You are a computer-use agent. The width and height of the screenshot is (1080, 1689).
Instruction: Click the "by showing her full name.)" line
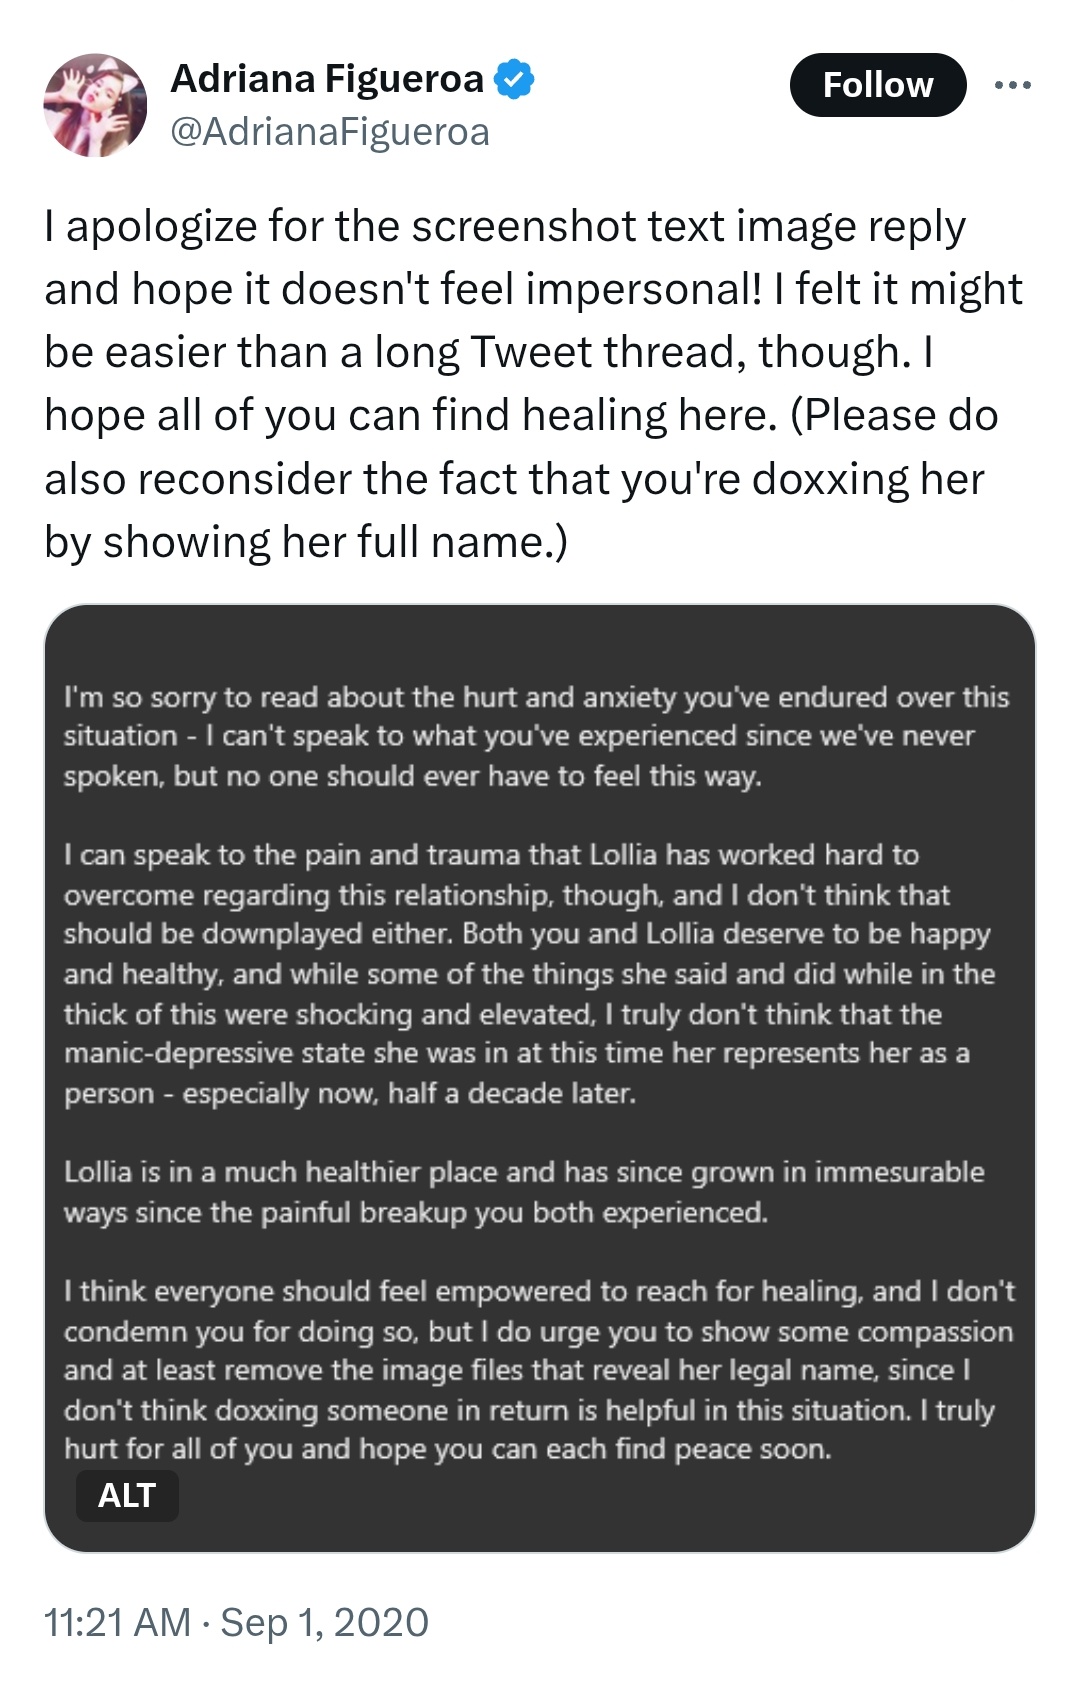pos(306,543)
